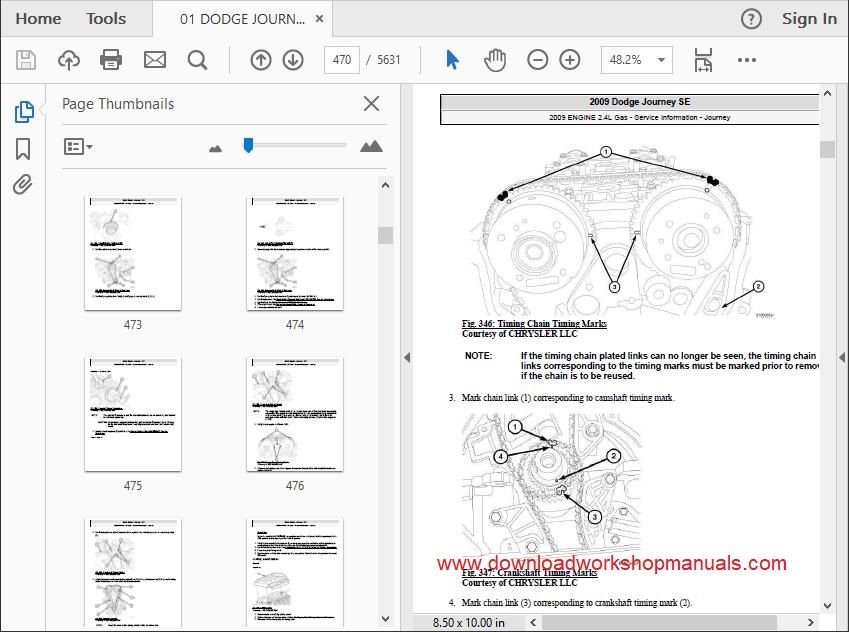Screen dimensions: 849x632
Task: Switch to the Home tab
Action: (38, 18)
